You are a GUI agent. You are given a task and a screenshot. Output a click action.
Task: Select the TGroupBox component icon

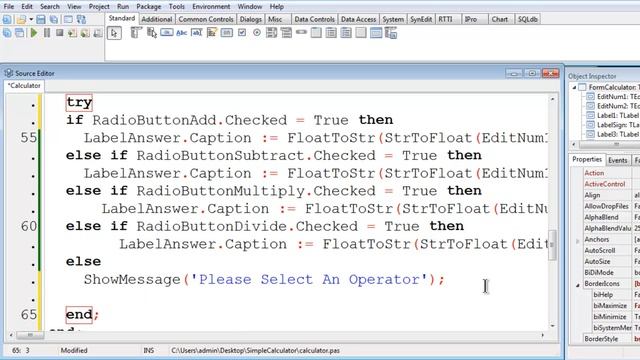click(x=316, y=33)
